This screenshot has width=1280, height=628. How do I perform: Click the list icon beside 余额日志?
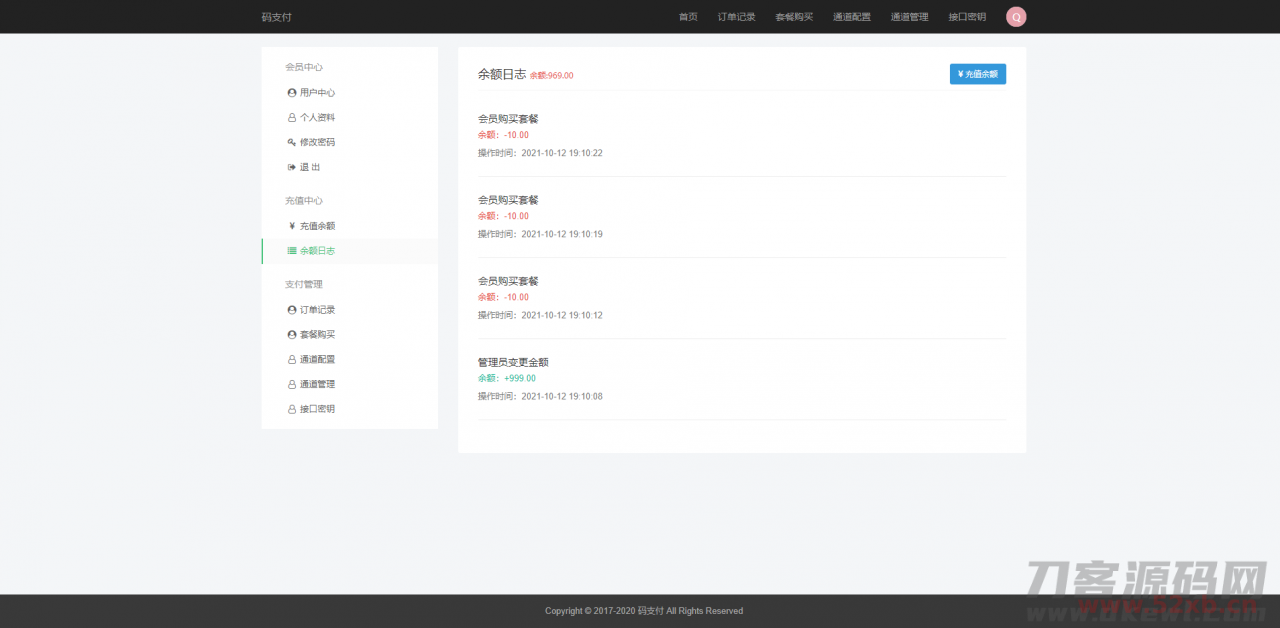pyautogui.click(x=292, y=251)
